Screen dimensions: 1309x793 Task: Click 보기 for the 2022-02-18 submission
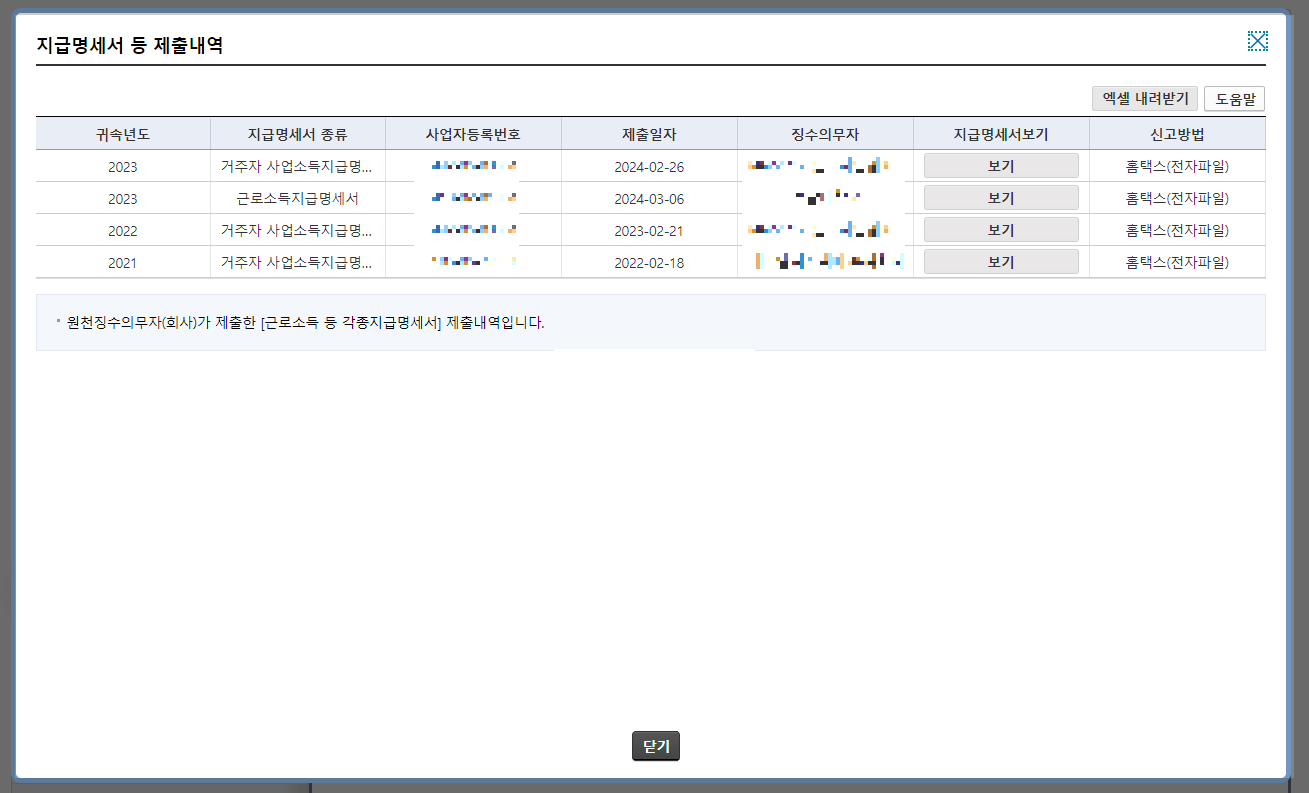point(1001,262)
